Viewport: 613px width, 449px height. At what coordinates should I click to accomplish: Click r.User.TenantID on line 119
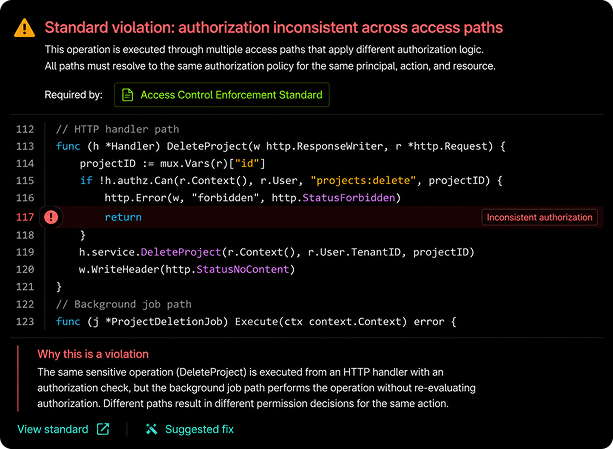pyautogui.click(x=355, y=252)
